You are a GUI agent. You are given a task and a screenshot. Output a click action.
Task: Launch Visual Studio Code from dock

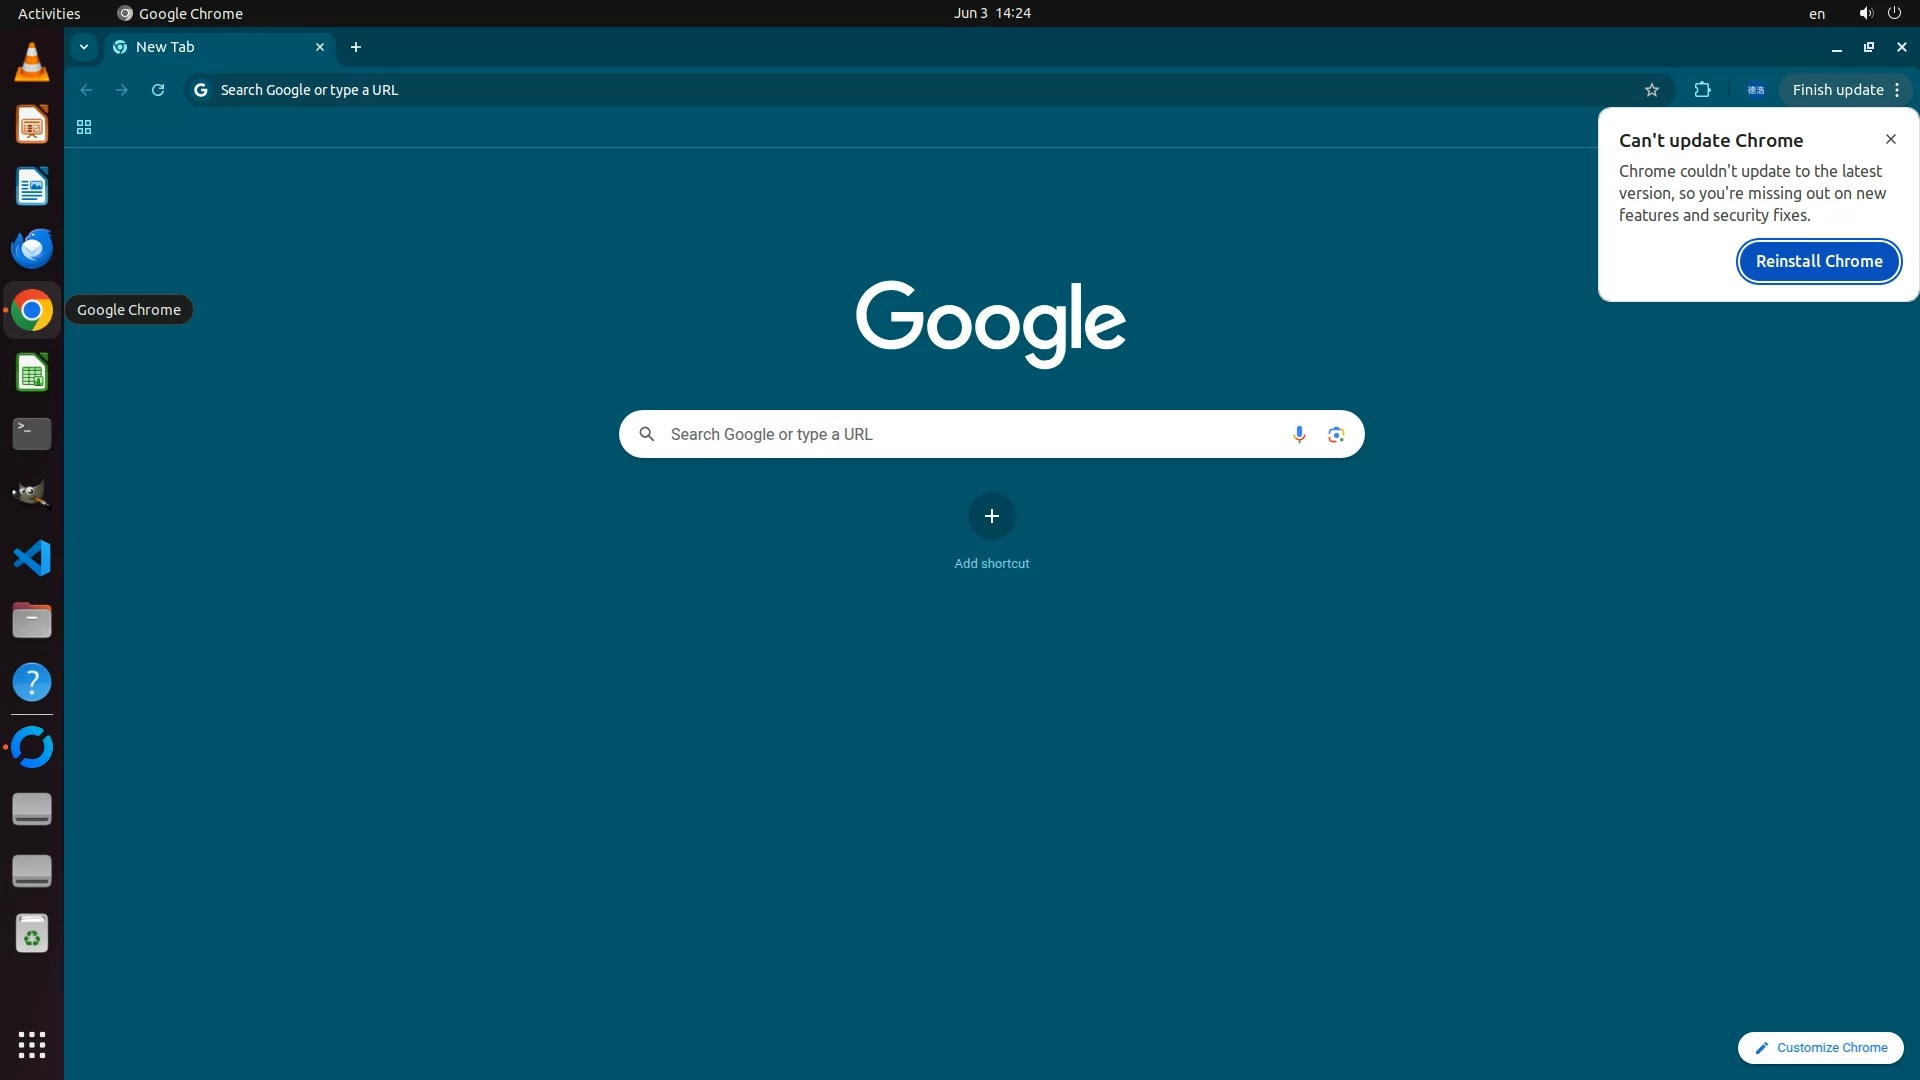(x=32, y=558)
